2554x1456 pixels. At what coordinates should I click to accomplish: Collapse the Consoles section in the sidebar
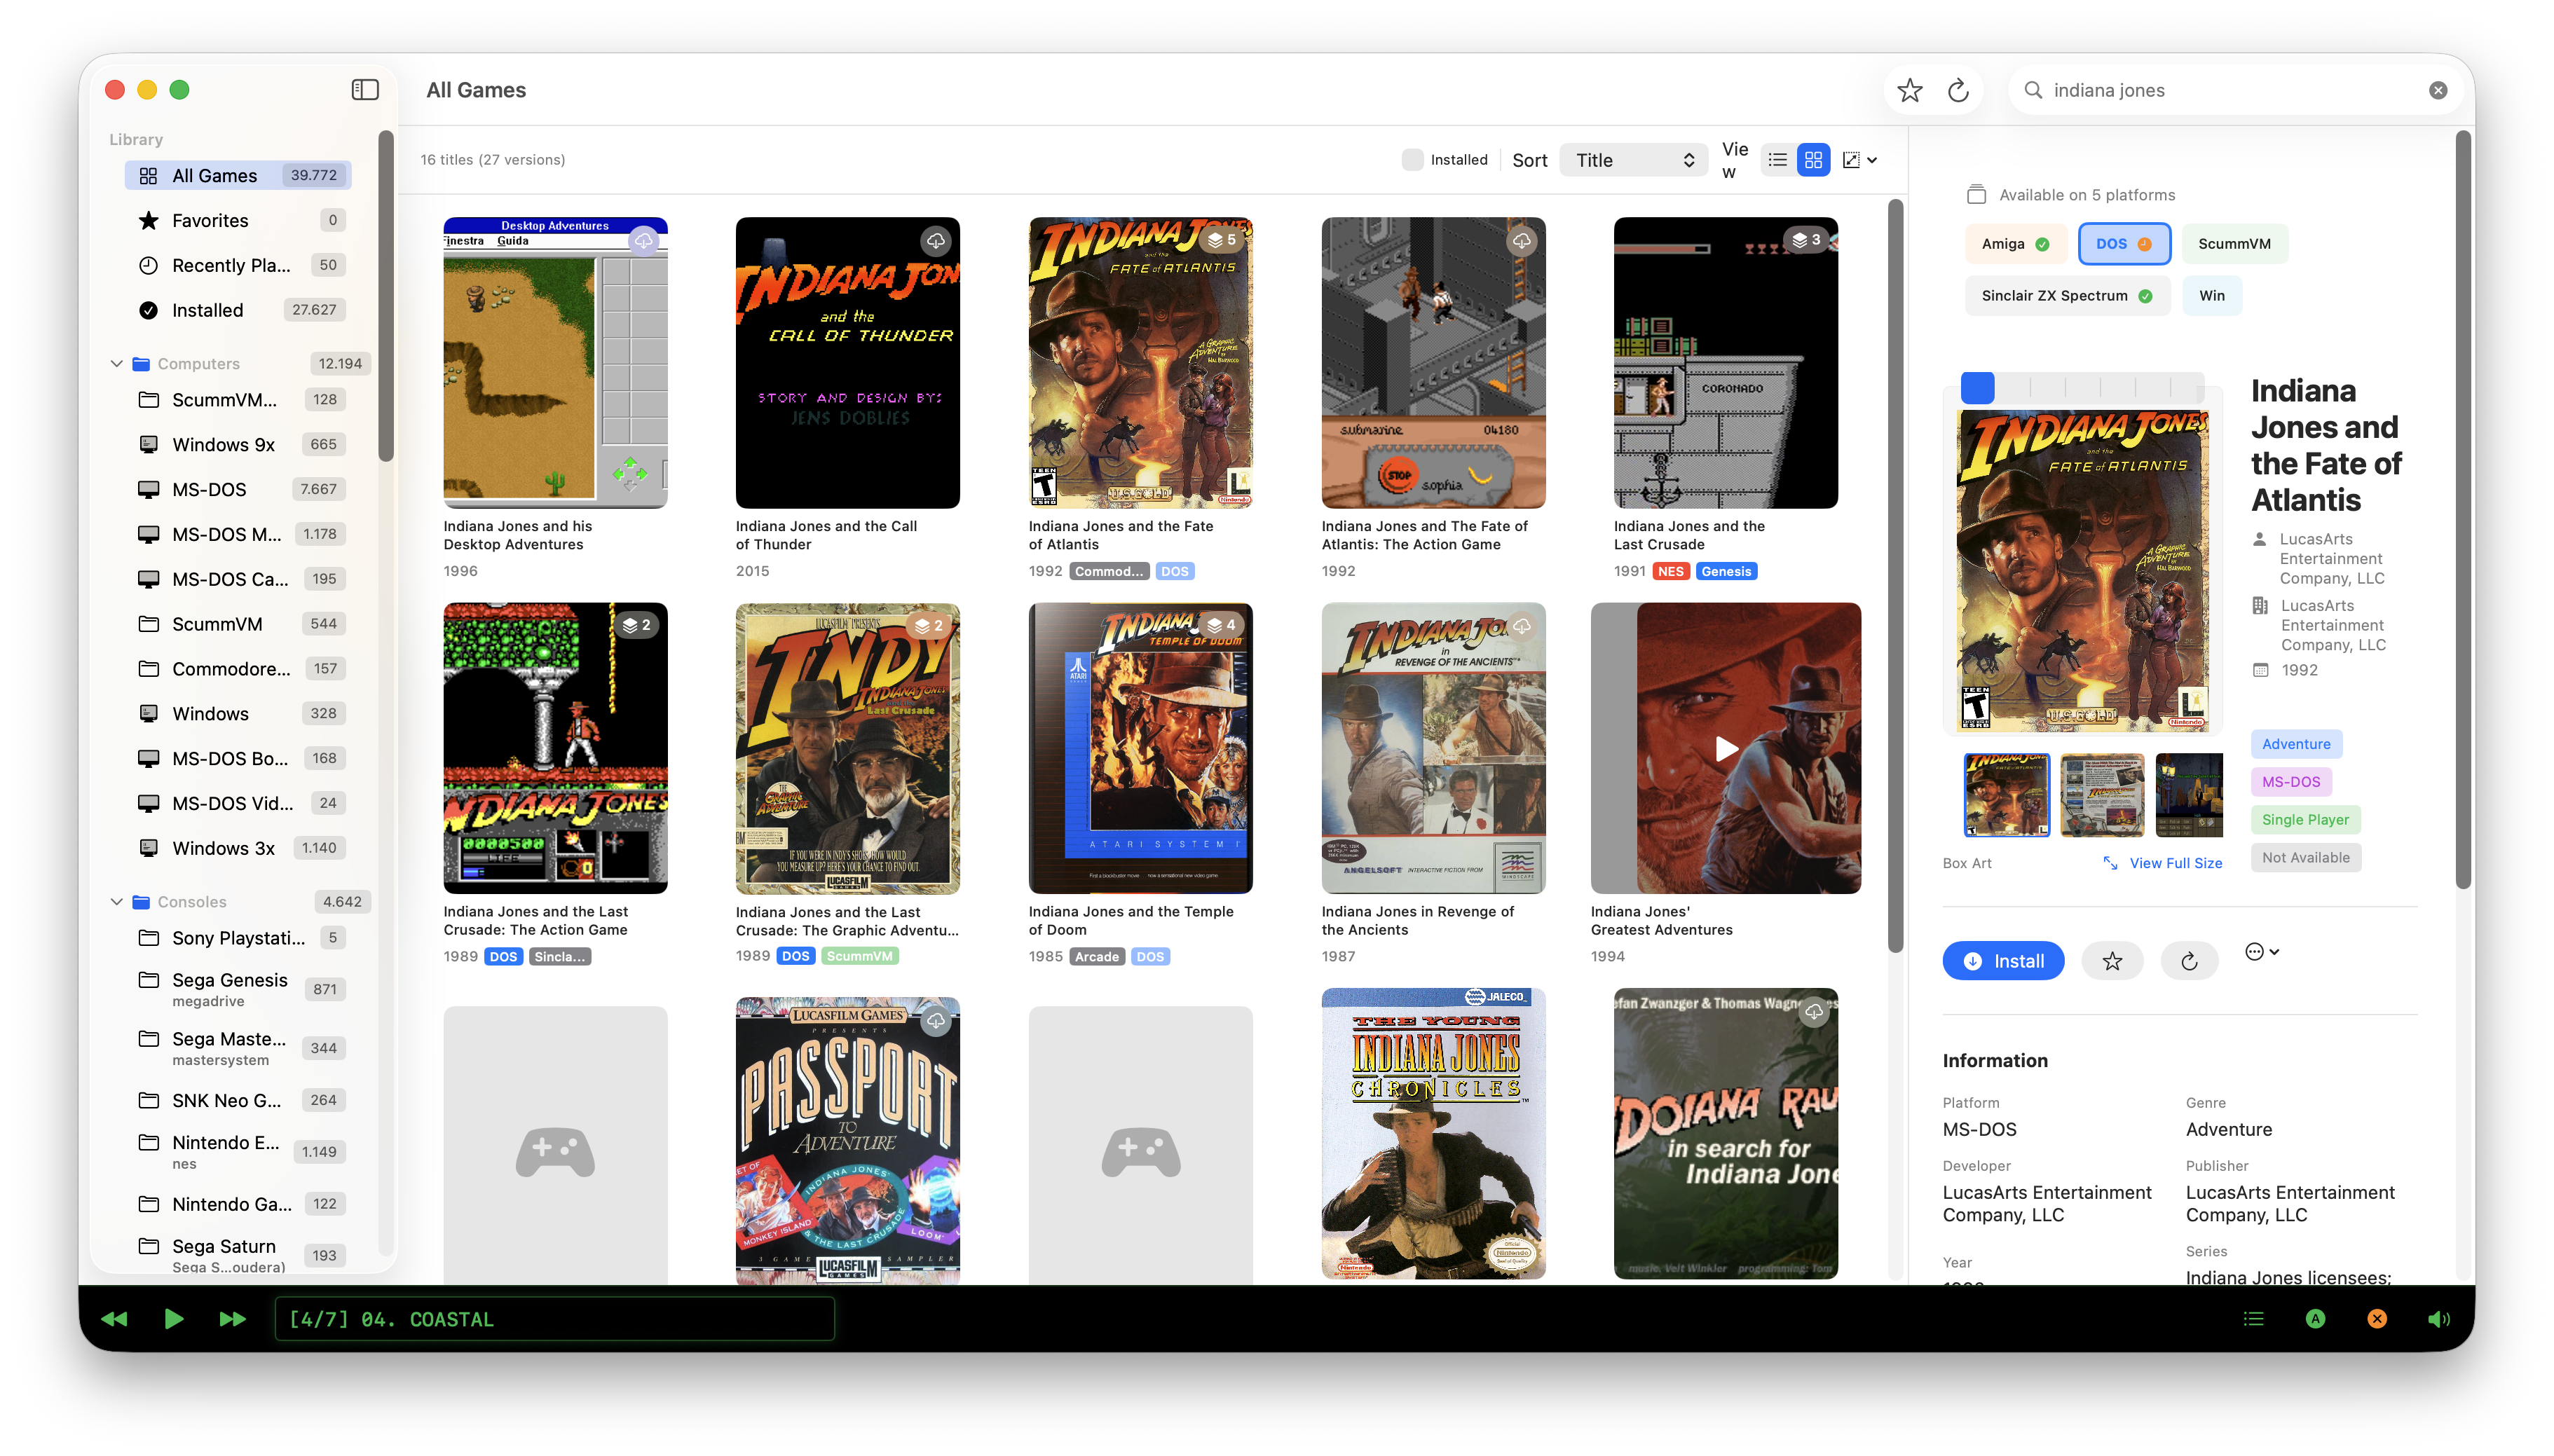[116, 901]
